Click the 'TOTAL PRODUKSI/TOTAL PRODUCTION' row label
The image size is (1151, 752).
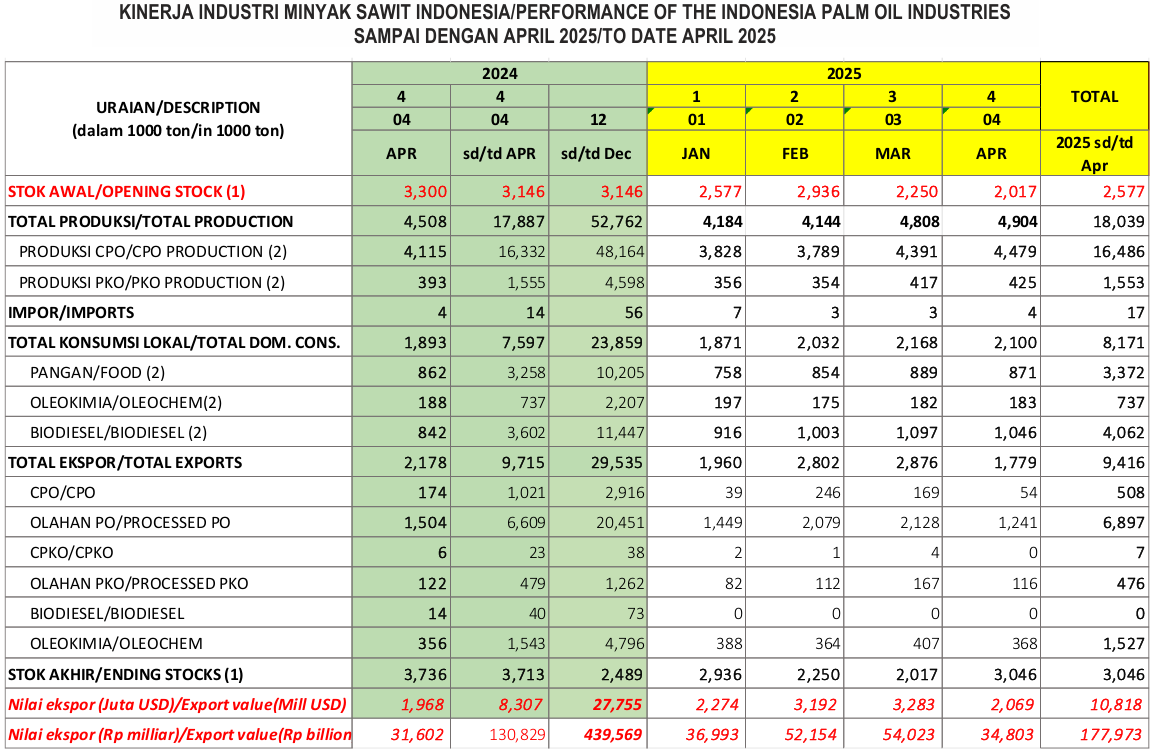150,222
